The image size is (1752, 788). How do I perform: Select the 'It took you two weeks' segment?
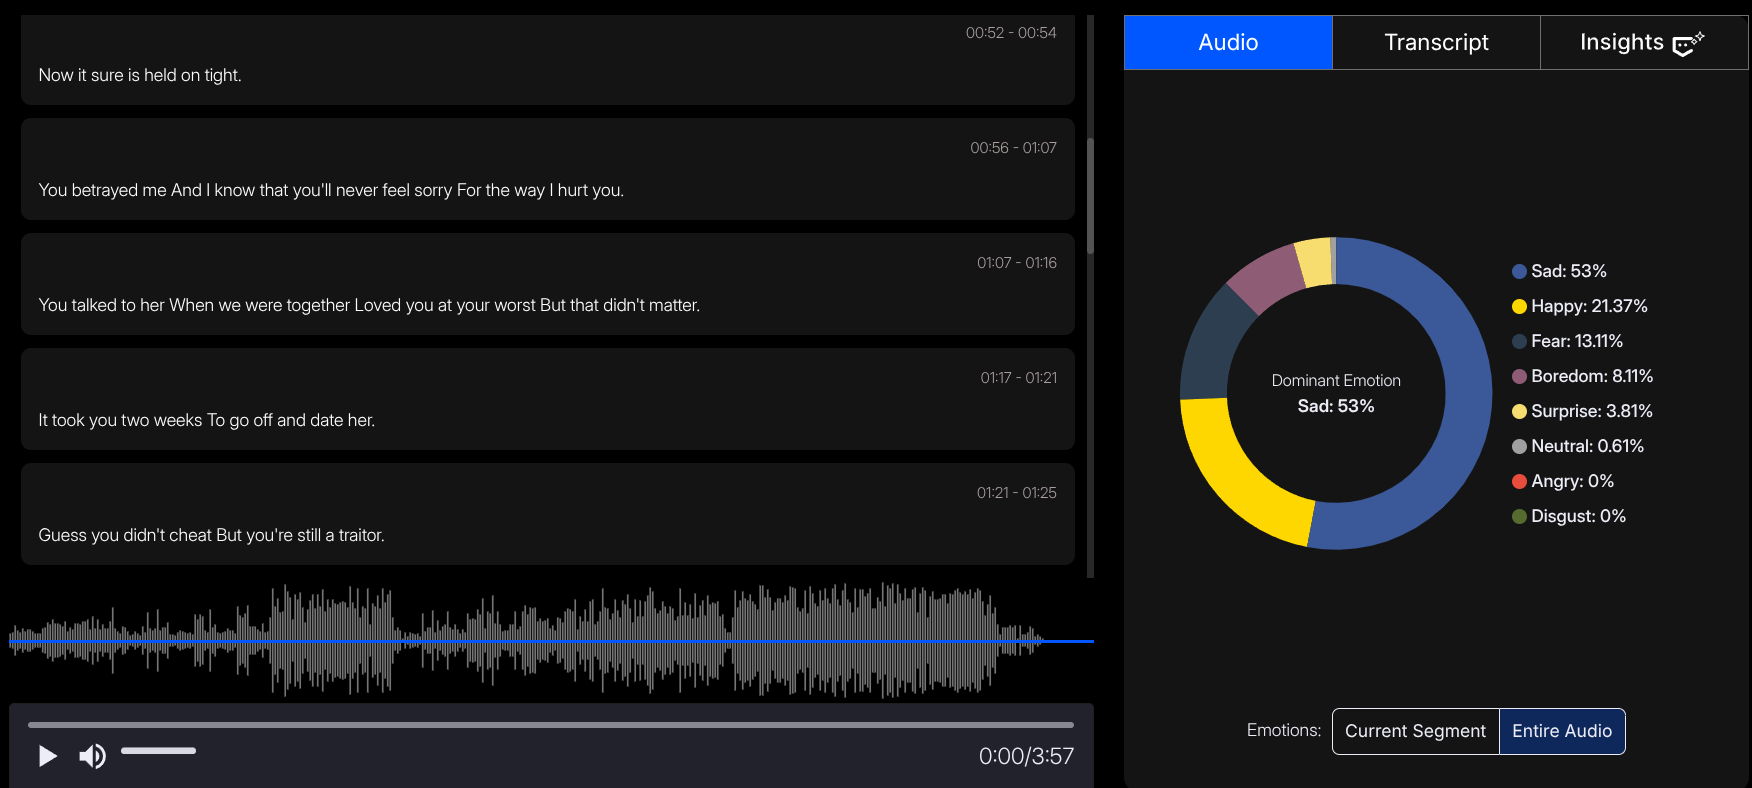pyautogui.click(x=547, y=400)
